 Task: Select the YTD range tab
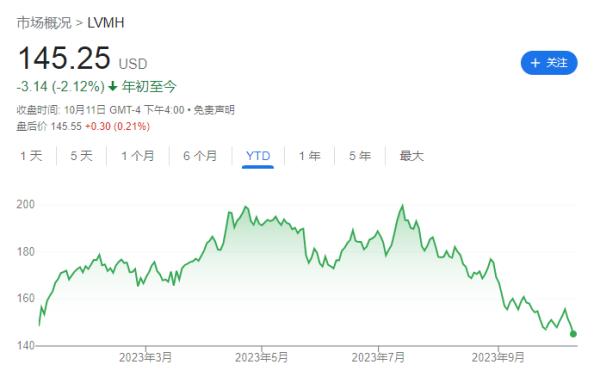[258, 156]
